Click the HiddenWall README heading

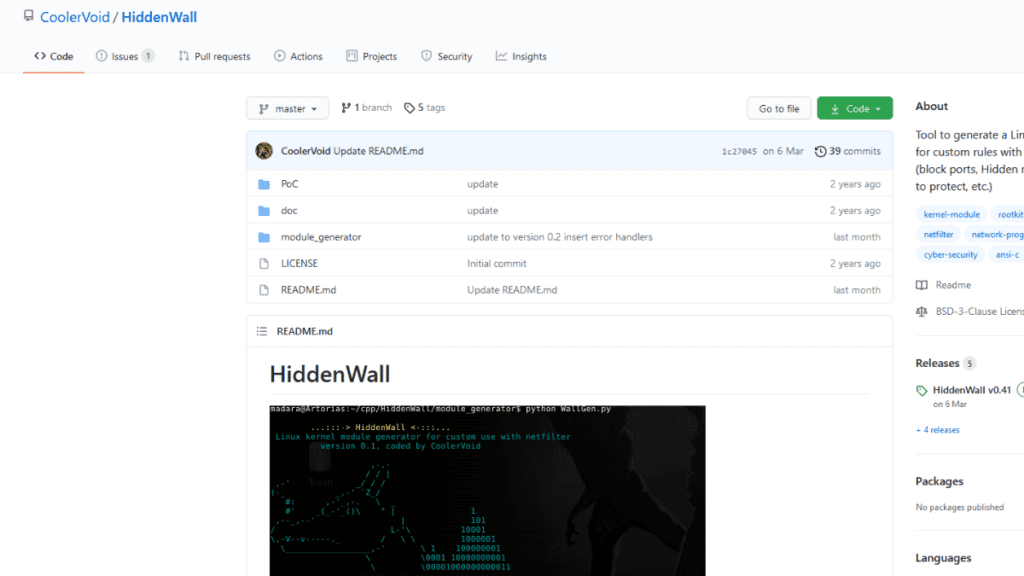coord(330,374)
